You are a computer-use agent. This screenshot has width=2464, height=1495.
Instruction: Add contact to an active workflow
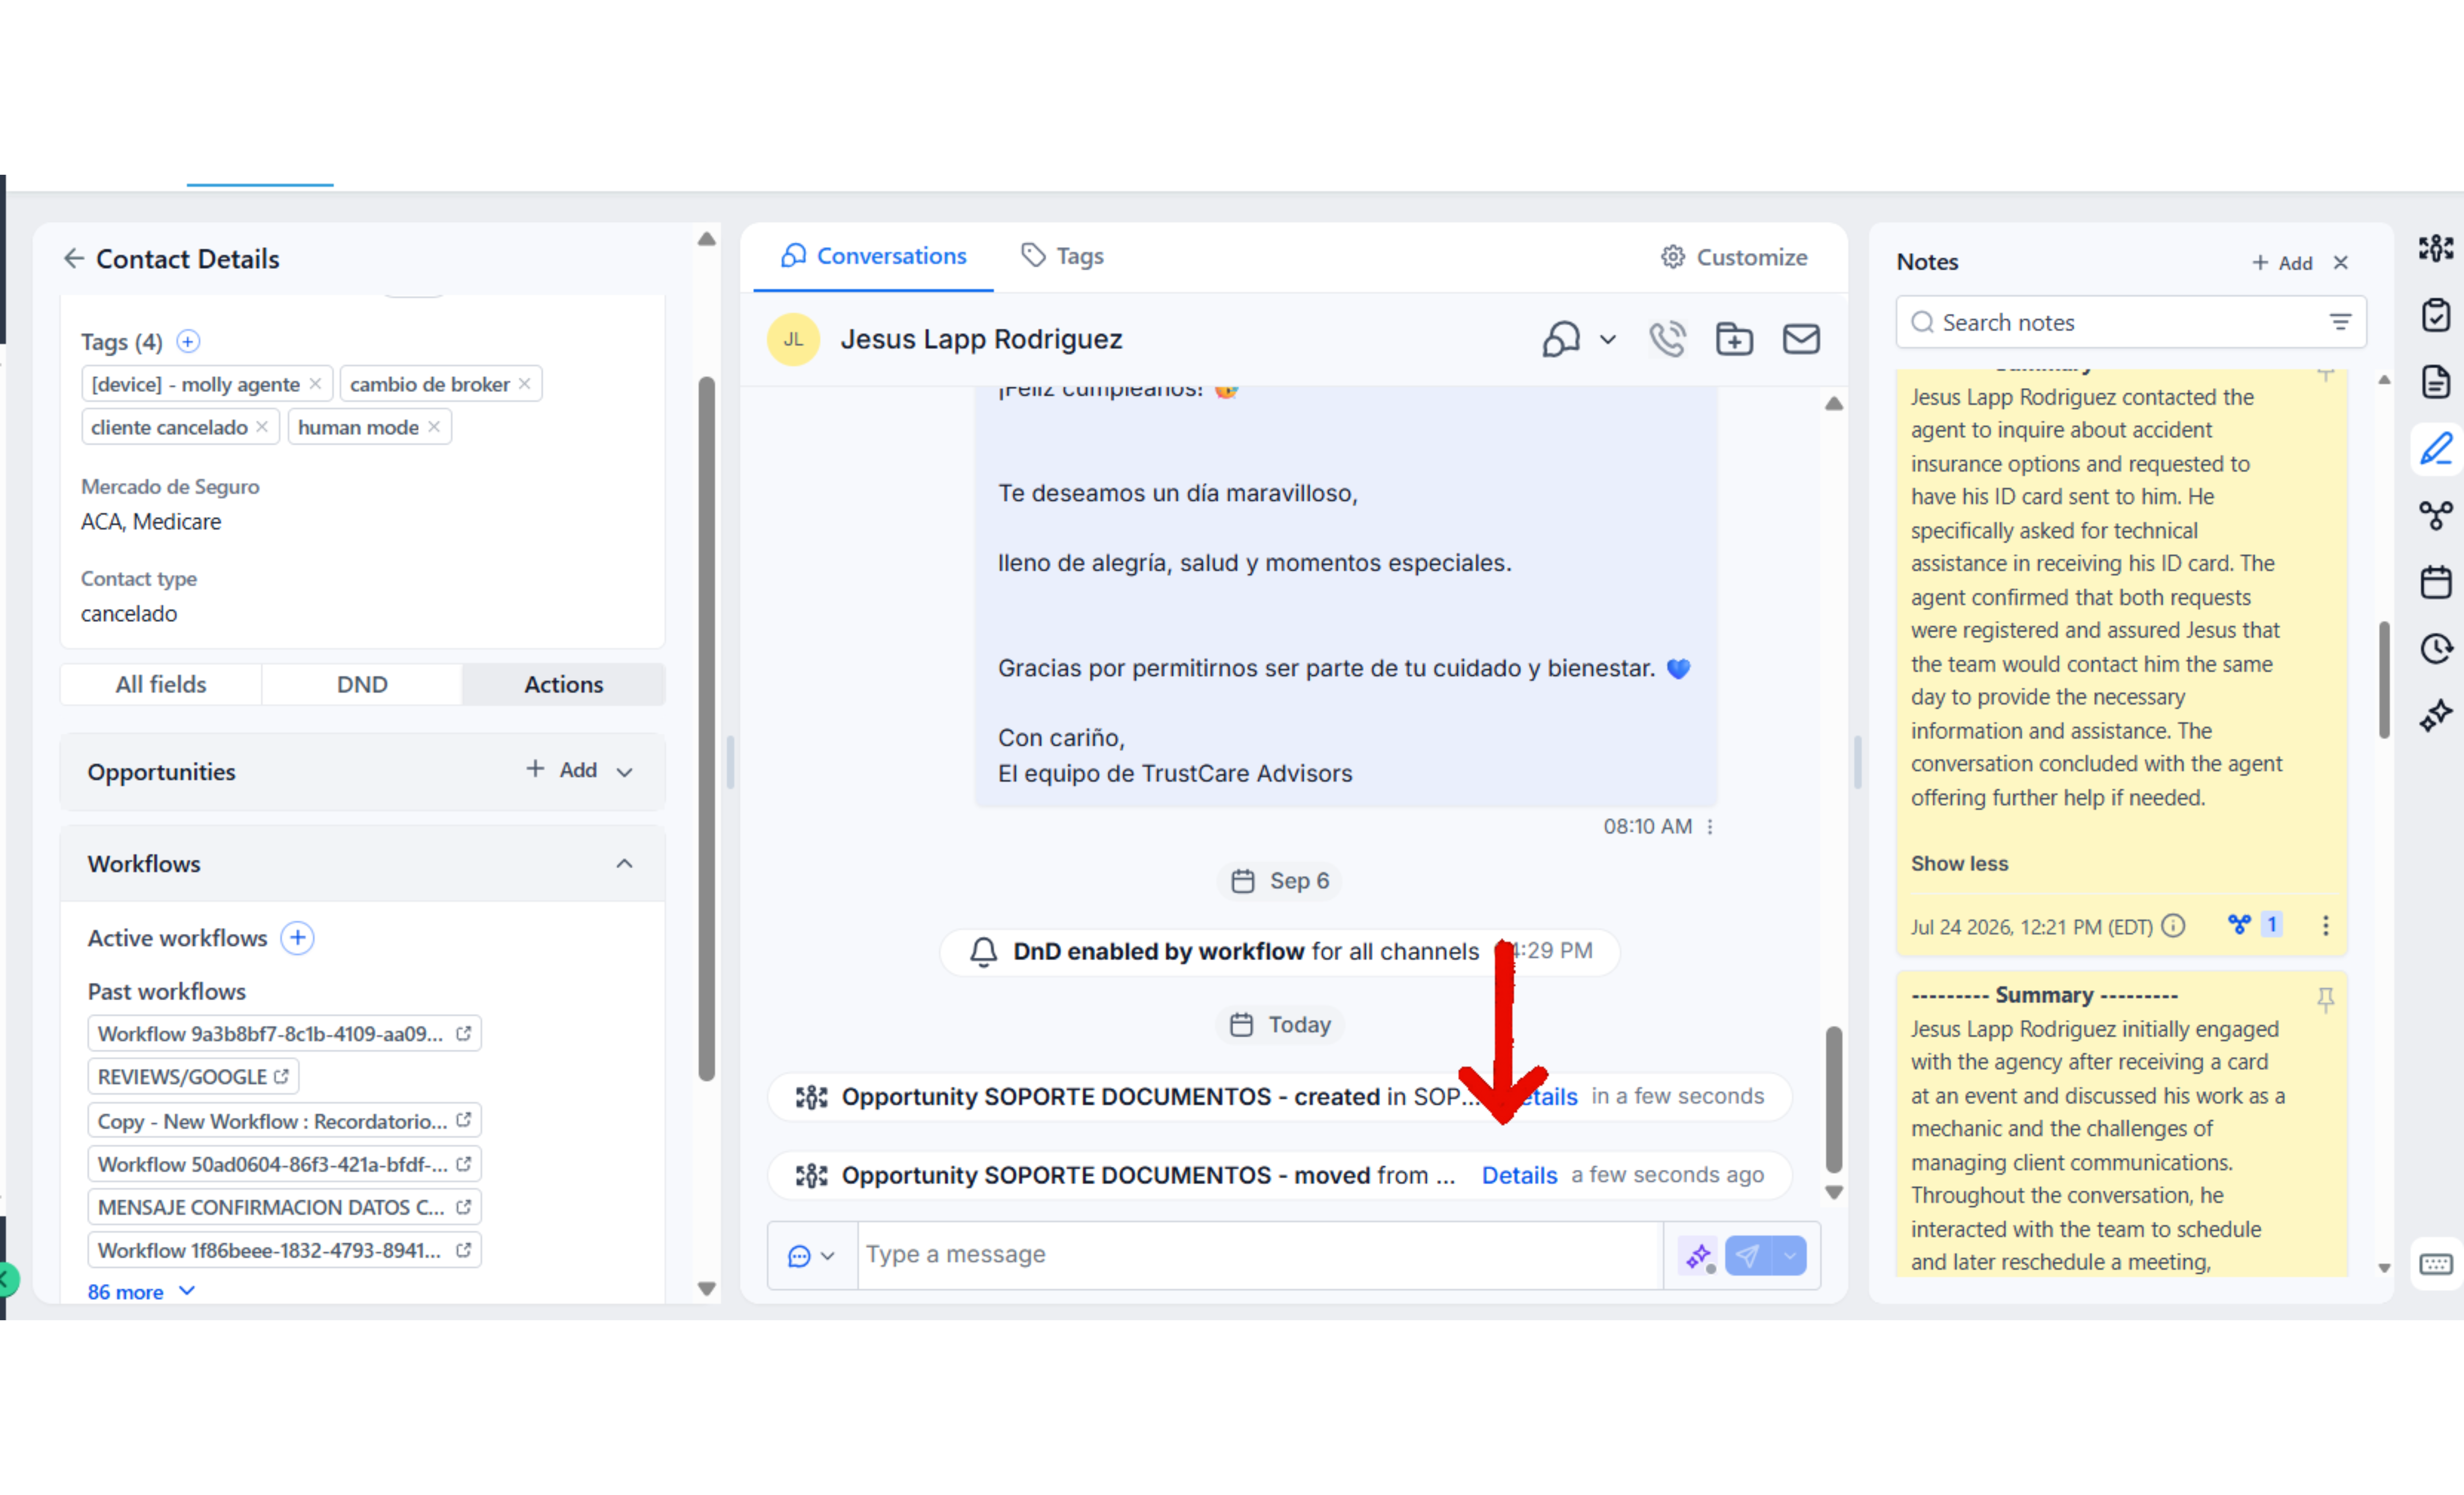[x=297, y=938]
